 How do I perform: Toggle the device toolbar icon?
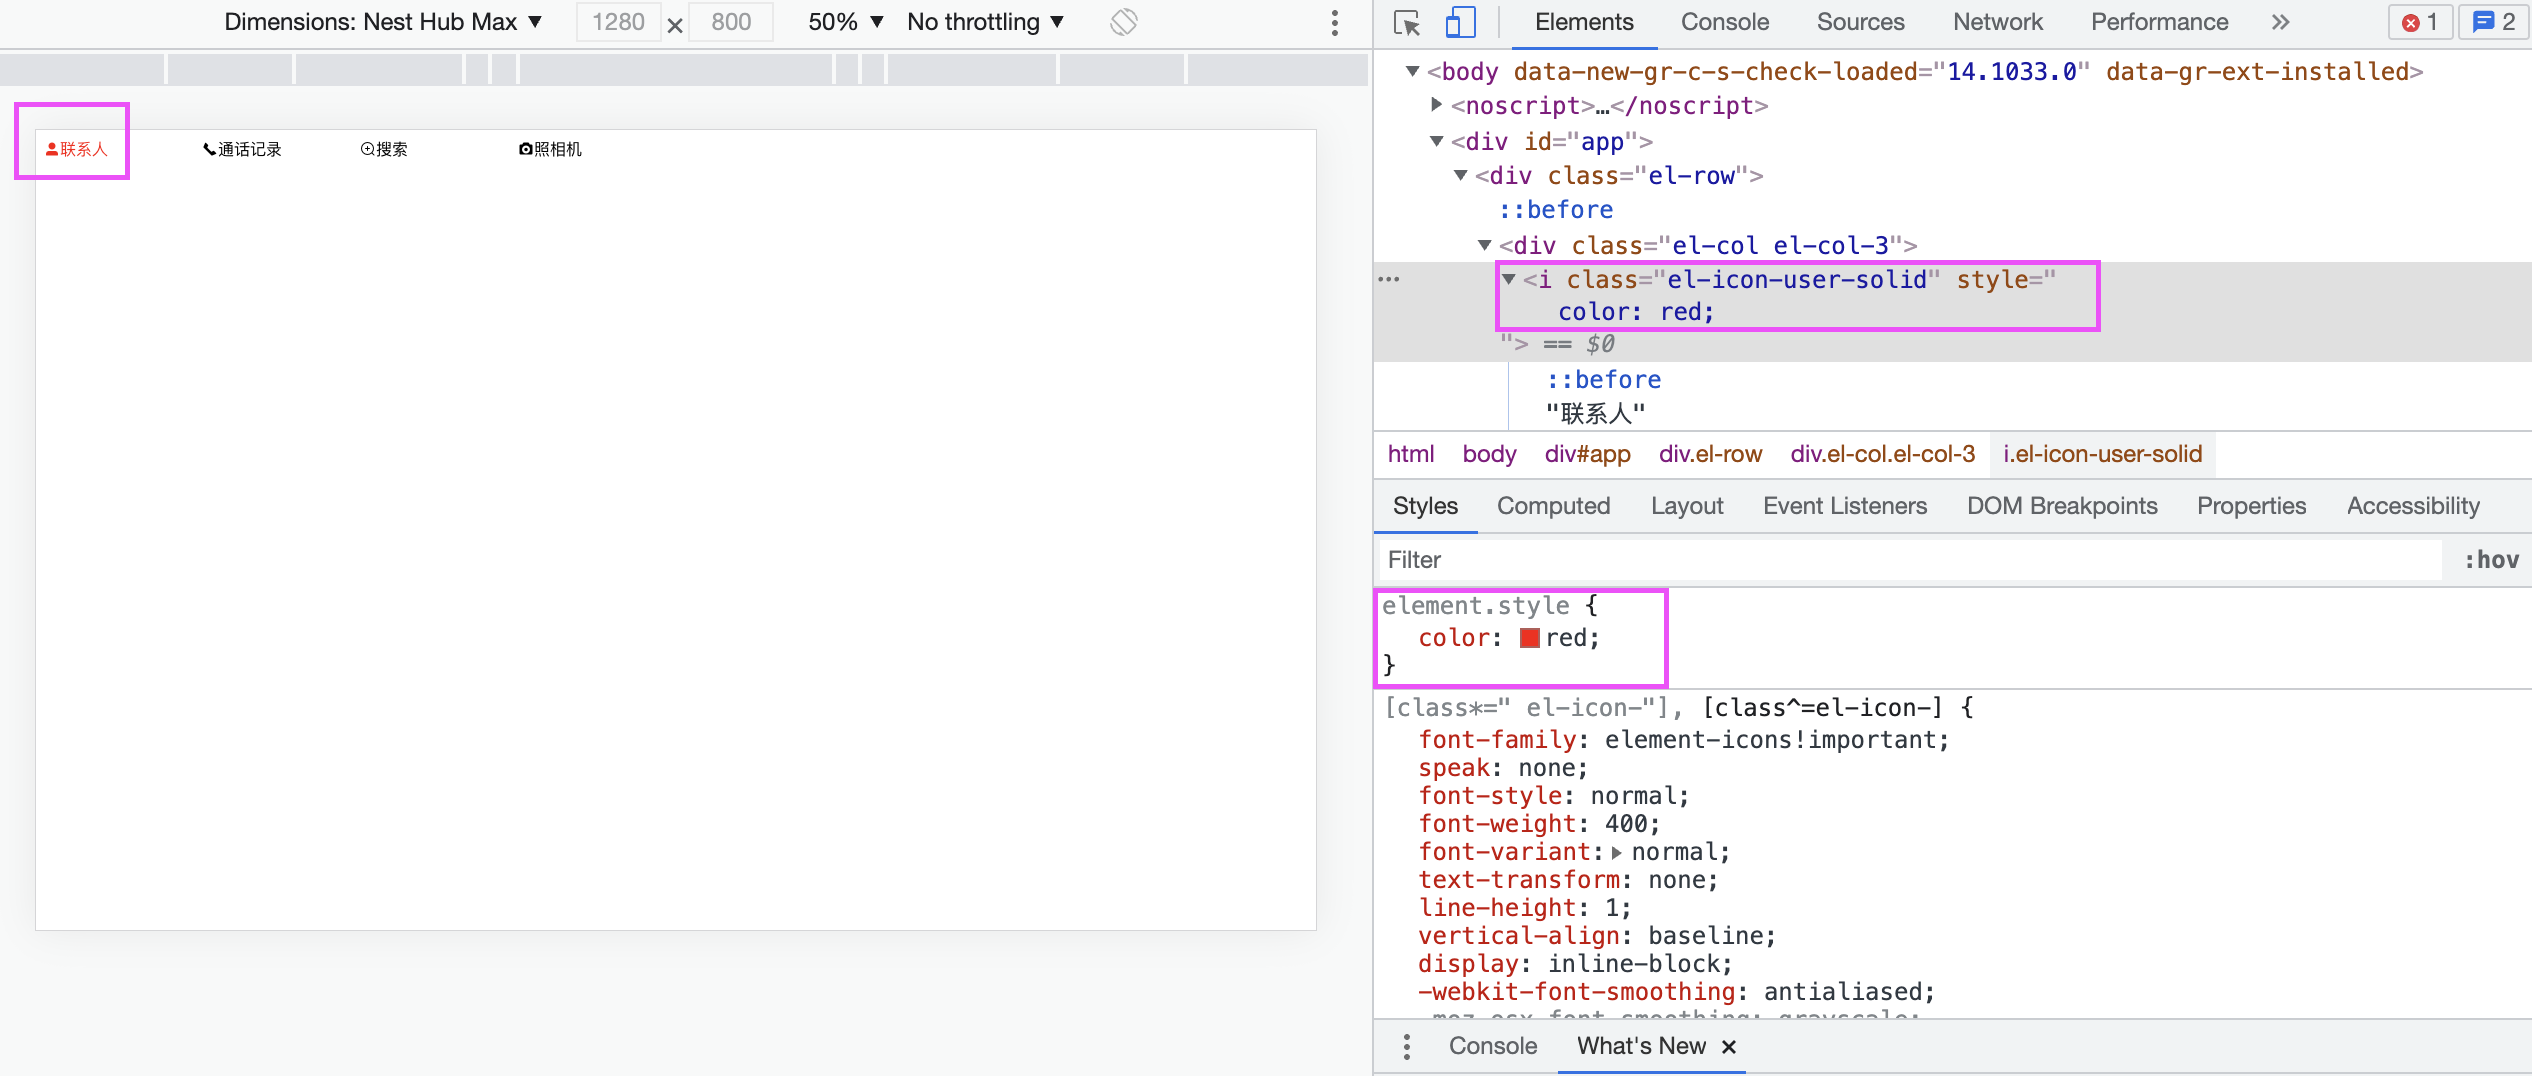(x=1460, y=23)
